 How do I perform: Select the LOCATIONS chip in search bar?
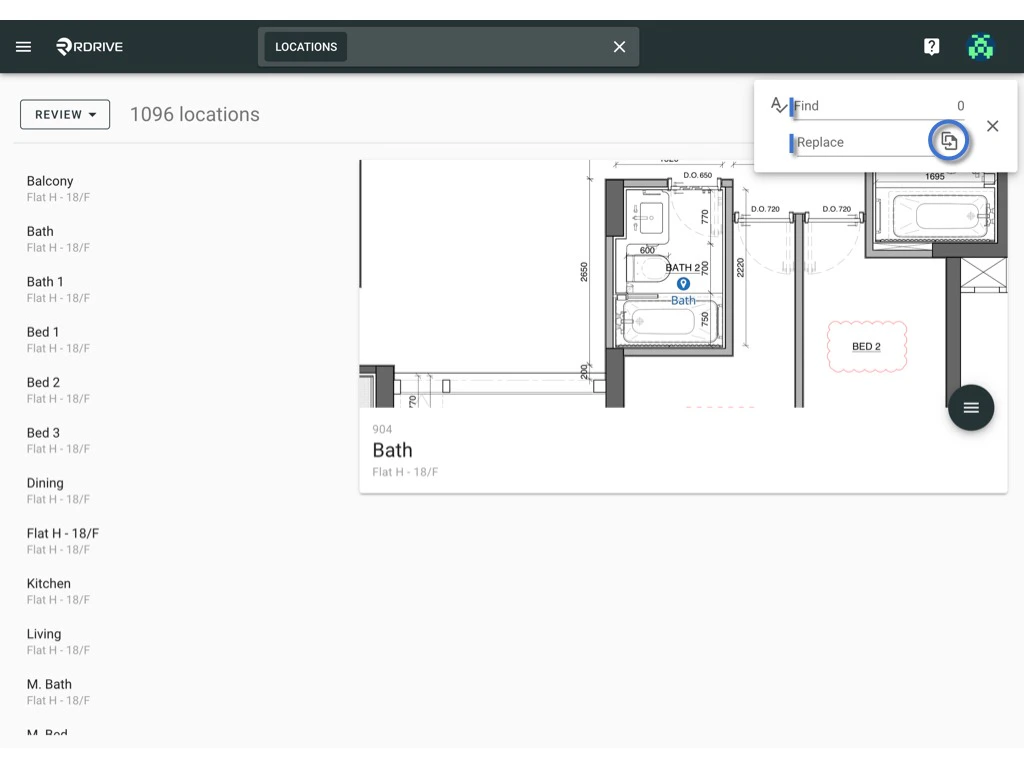tap(306, 47)
